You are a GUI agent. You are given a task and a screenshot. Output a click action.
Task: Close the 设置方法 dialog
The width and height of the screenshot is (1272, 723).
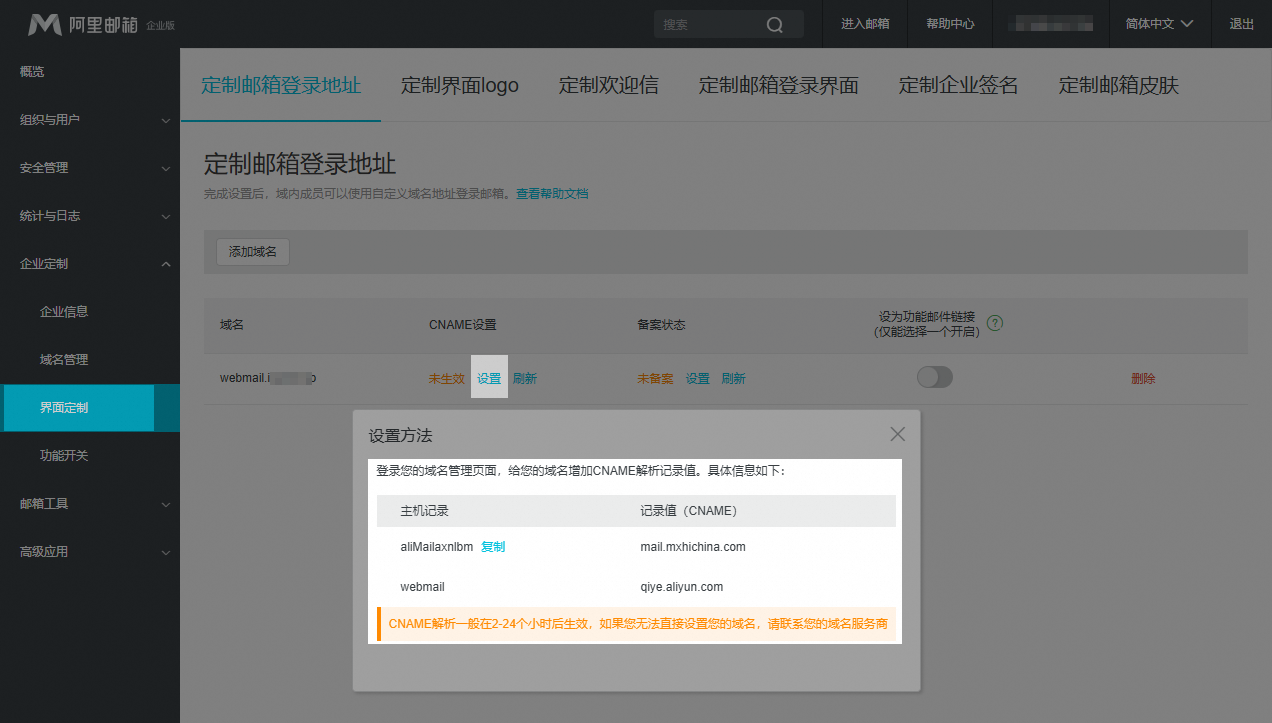(x=897, y=434)
